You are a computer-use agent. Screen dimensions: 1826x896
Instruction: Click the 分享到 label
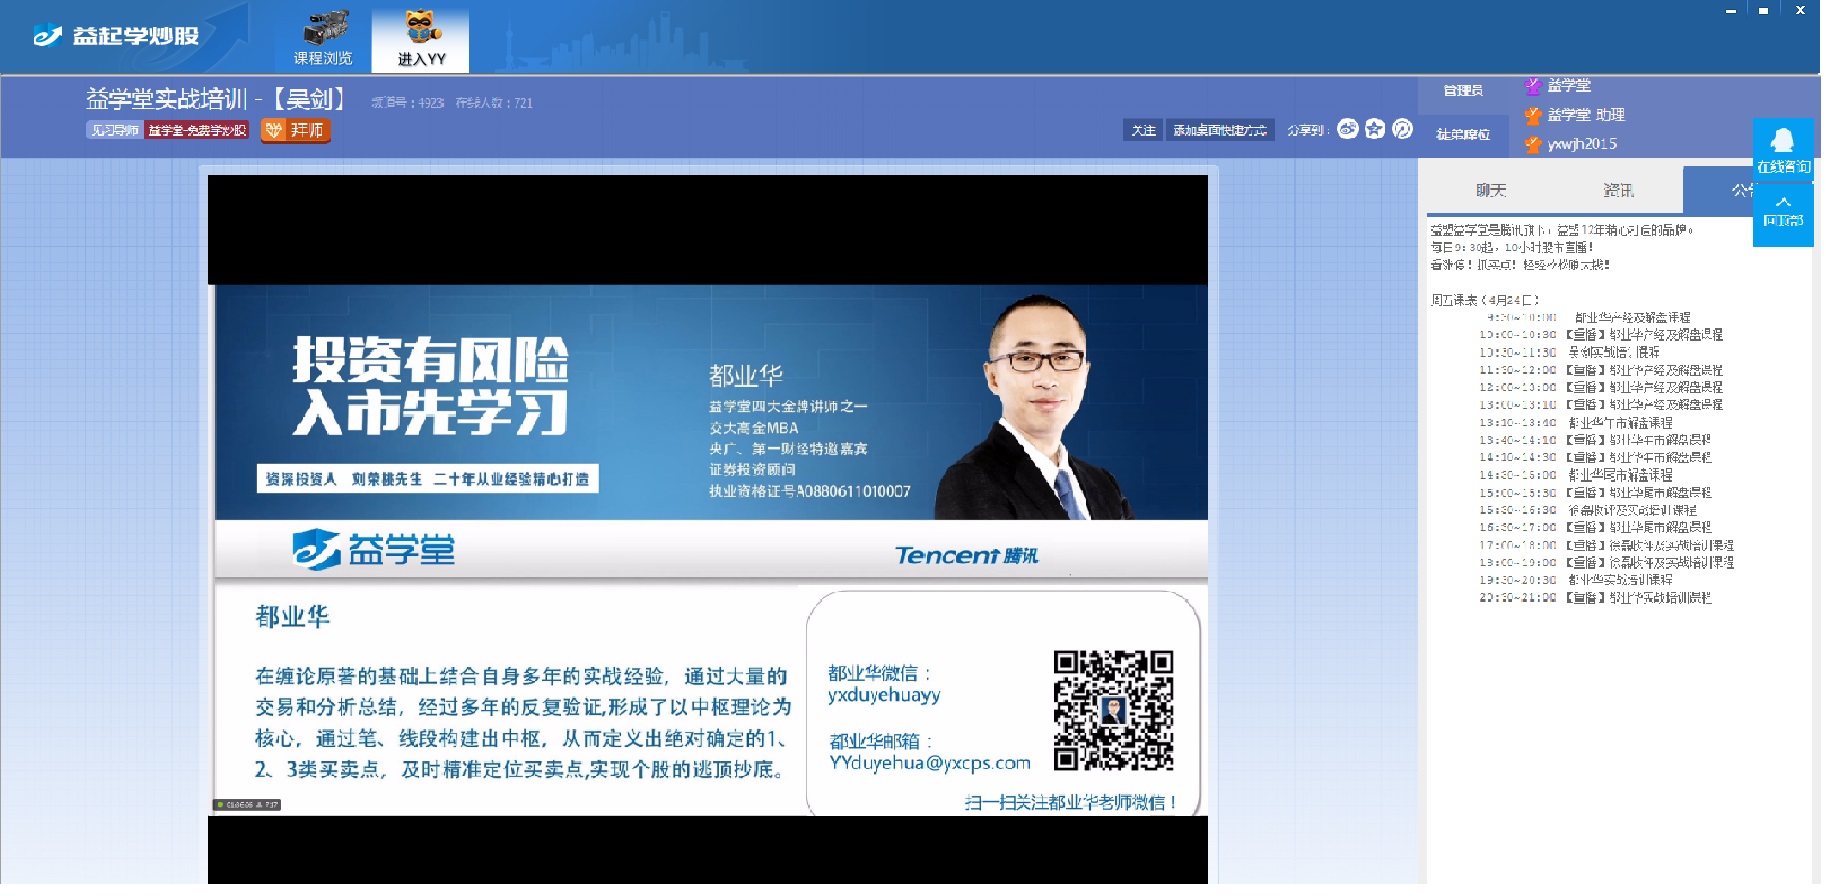coord(1307,130)
